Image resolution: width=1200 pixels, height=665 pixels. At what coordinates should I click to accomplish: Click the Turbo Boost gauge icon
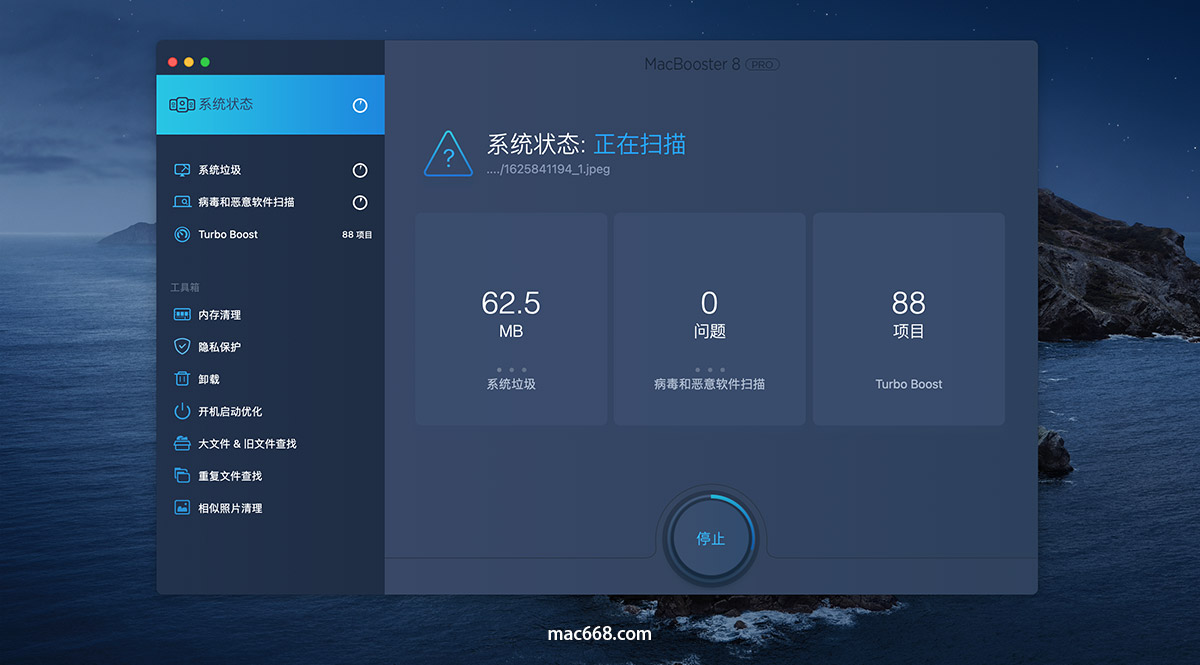tap(182, 235)
